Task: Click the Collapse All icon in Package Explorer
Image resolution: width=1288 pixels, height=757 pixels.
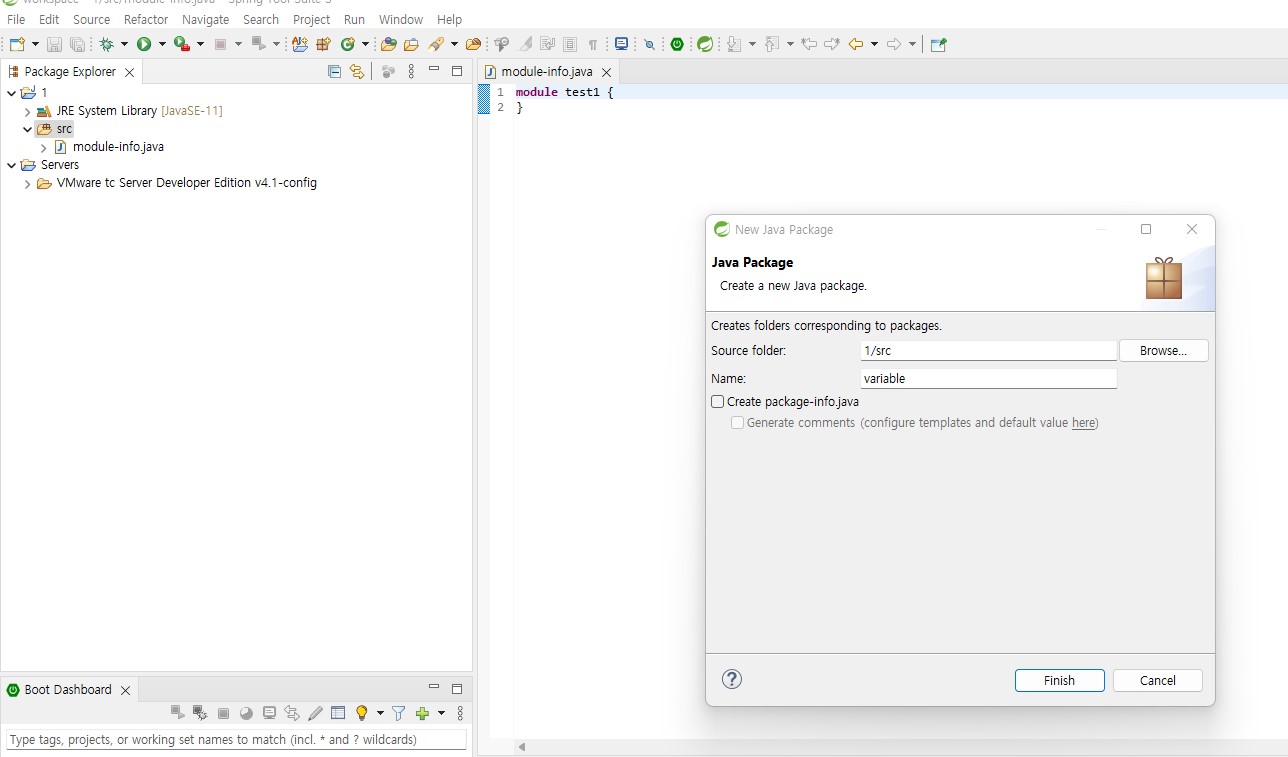Action: (x=334, y=71)
